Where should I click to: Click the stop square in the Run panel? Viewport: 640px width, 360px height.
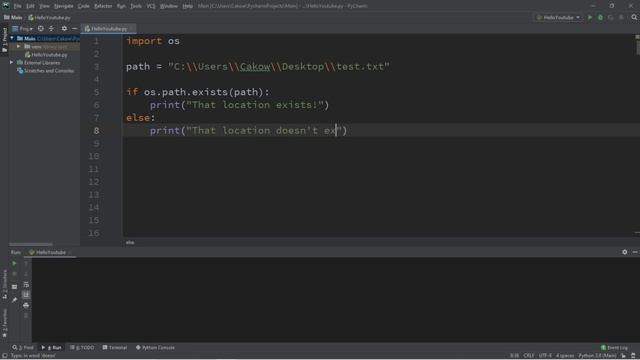tap(14, 274)
